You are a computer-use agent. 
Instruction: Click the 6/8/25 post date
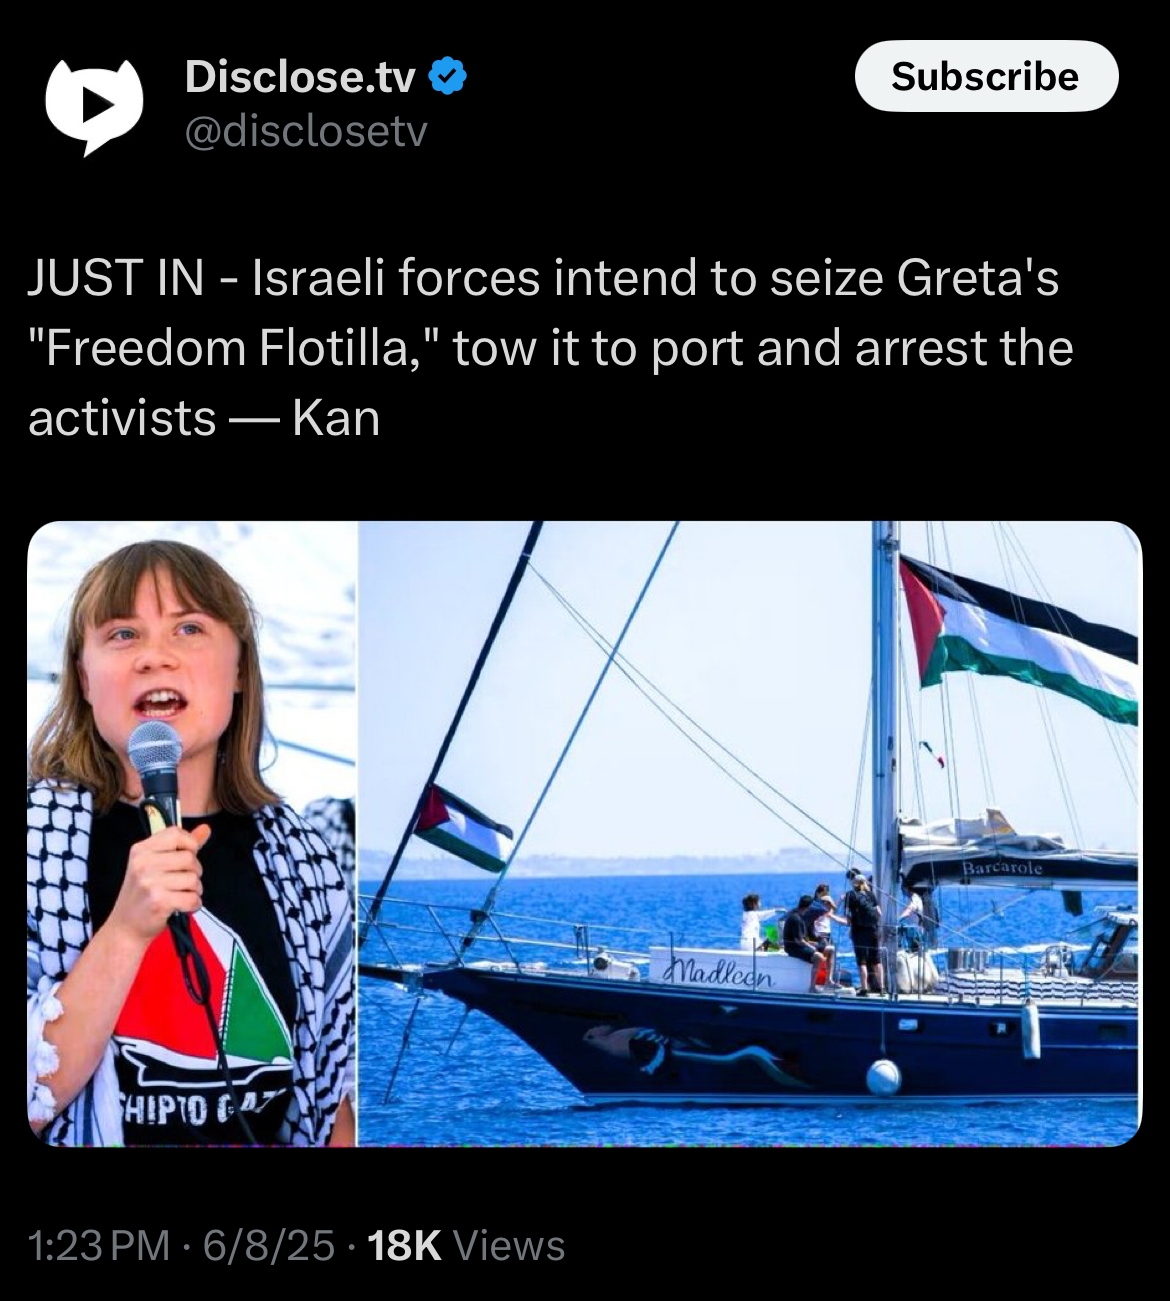[x=268, y=1246]
